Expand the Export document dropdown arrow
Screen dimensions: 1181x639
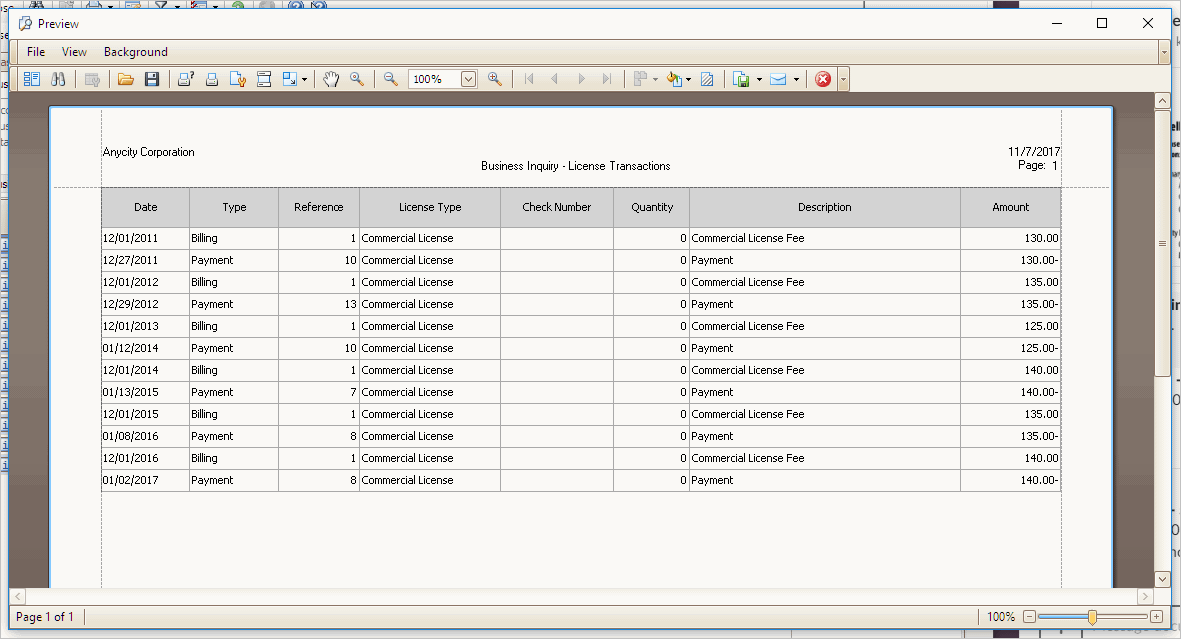tap(759, 79)
